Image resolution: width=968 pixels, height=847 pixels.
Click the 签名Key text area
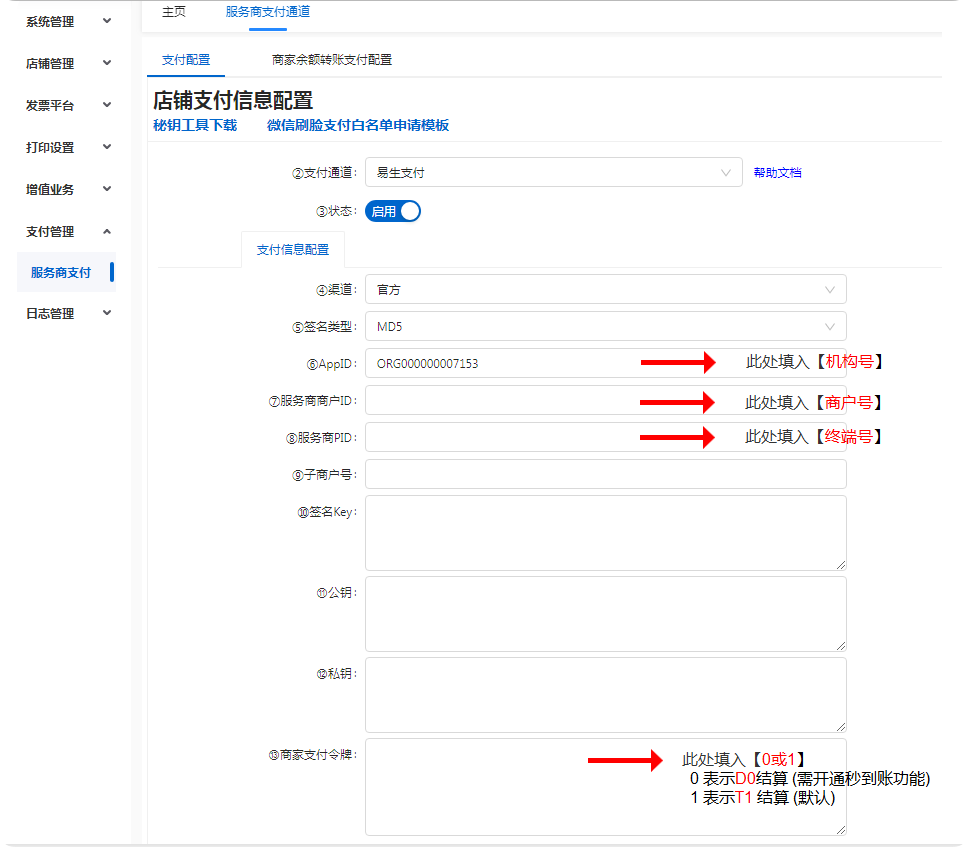[606, 533]
